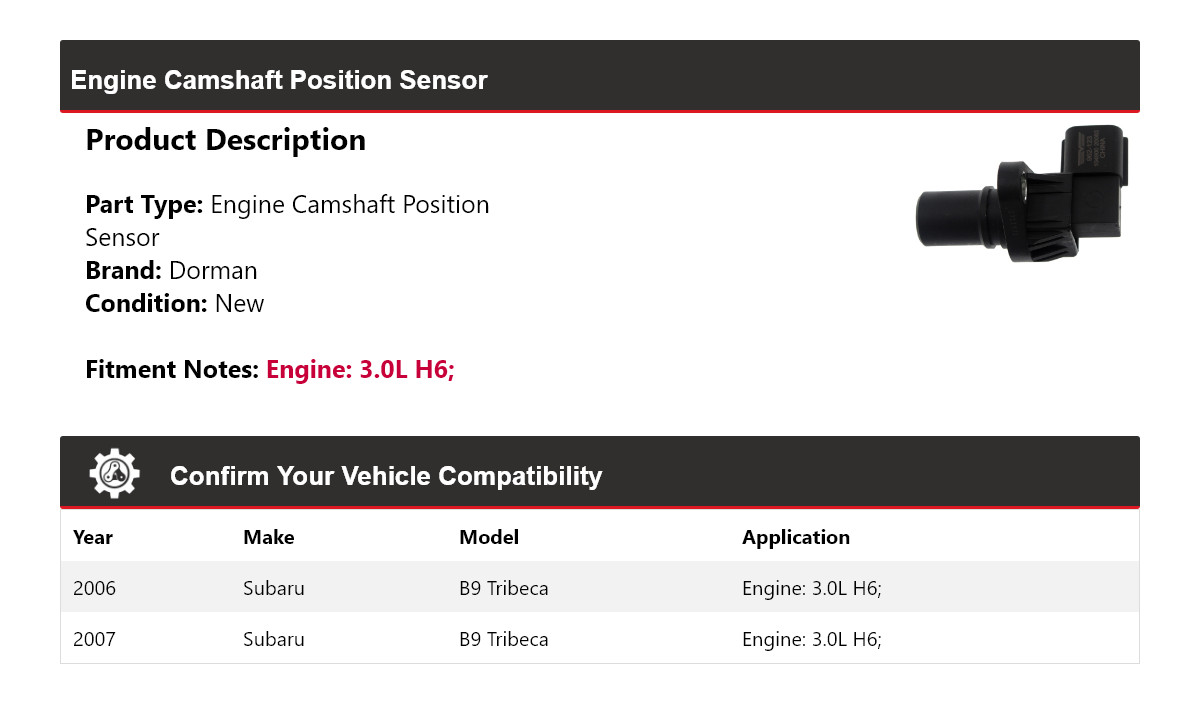This screenshot has height=704, width=1200.
Task: Click the red Engine: 3.0L H6 fitment note
Action: tap(360, 370)
